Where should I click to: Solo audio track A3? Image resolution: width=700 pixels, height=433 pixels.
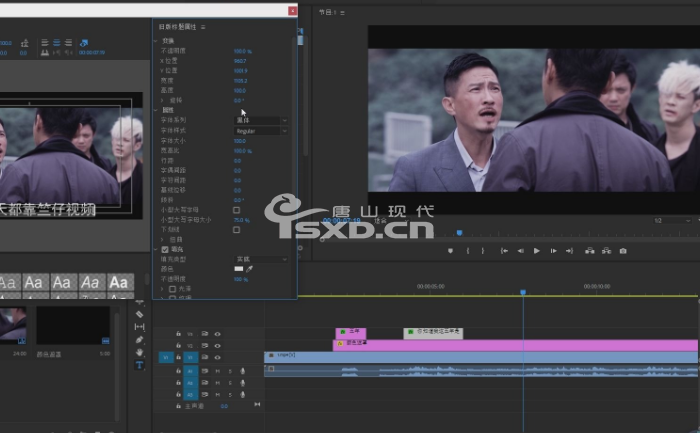(230, 395)
